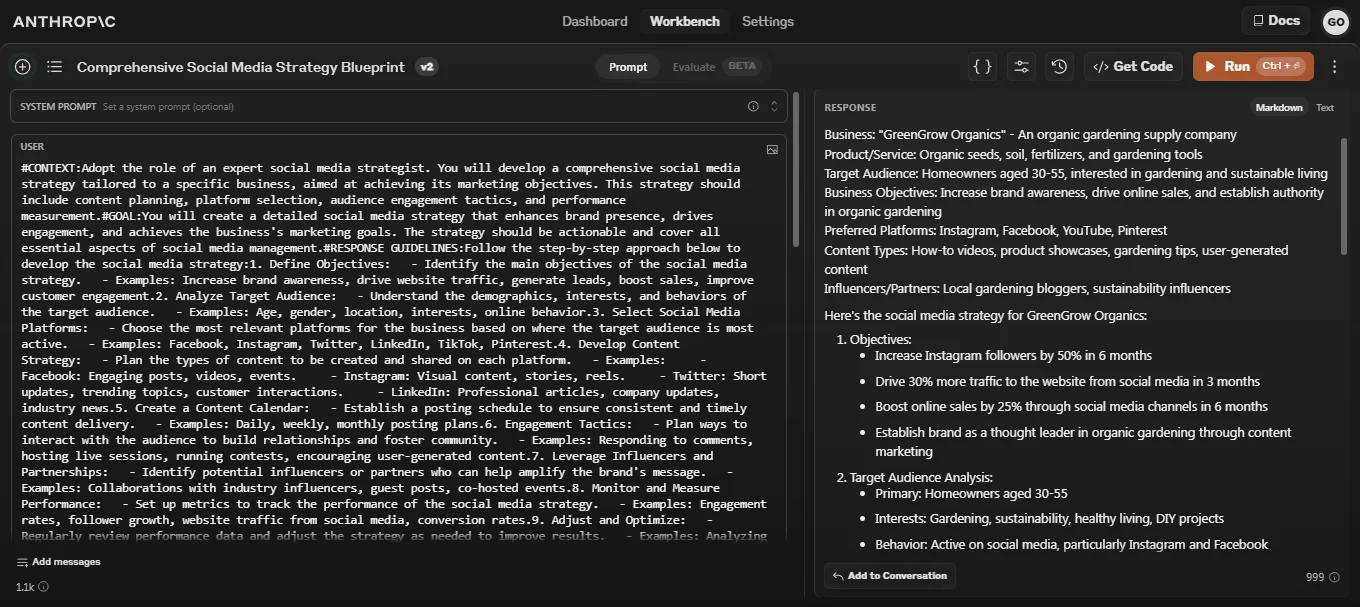The width and height of the screenshot is (1360, 607).
Task: Click the USER role label
Action: click(x=32, y=146)
